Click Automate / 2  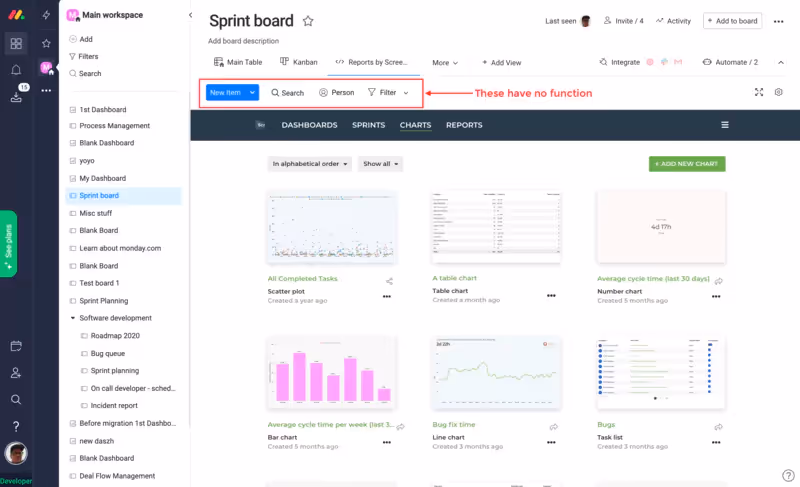[730, 62]
